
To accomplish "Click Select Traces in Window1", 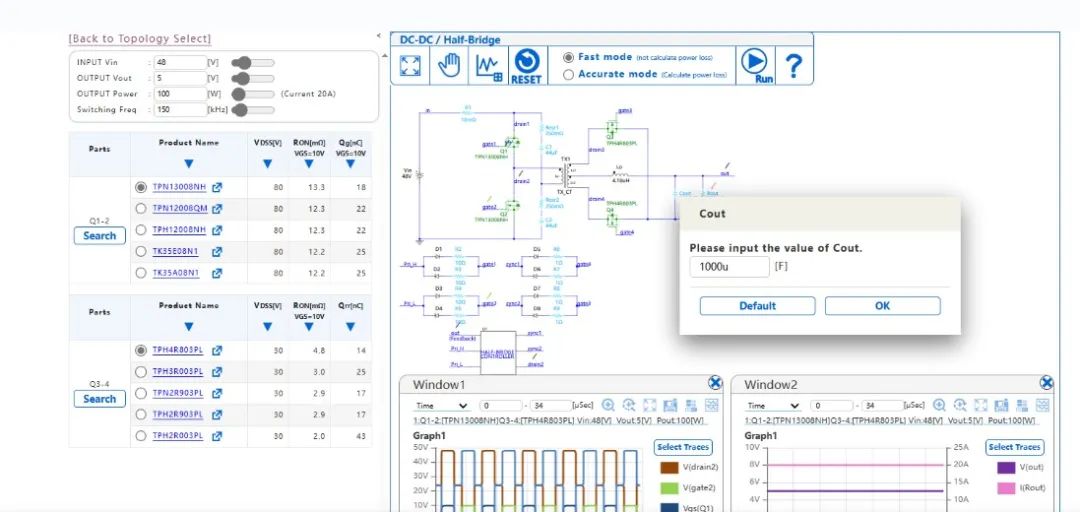I will [x=683, y=447].
